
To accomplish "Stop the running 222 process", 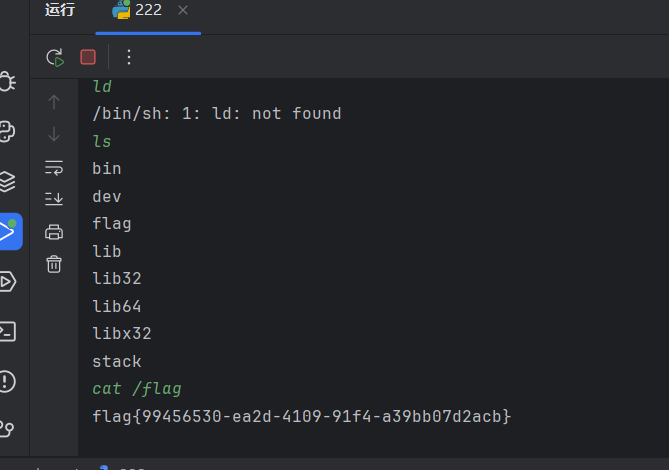I will tap(88, 57).
